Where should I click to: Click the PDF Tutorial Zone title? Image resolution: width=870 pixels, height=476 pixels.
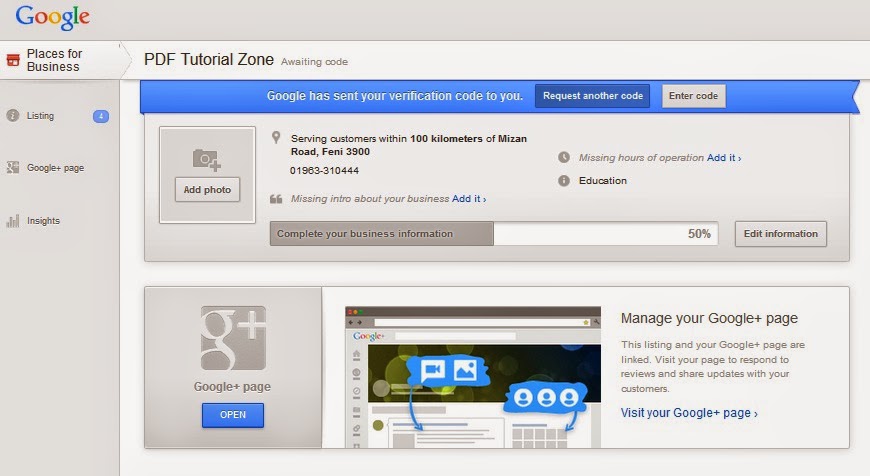[209, 59]
